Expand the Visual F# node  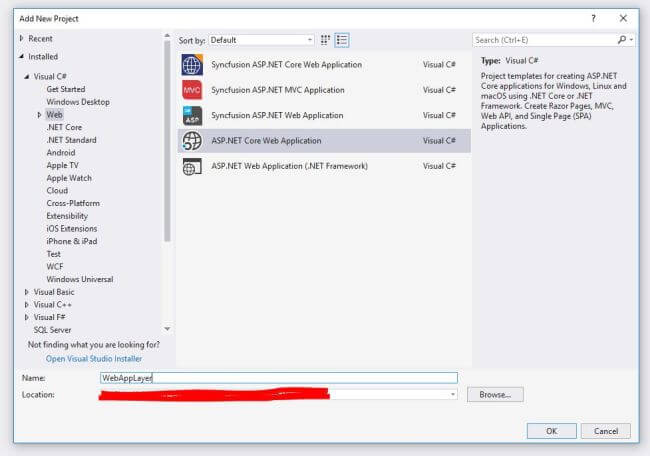click(x=27, y=317)
